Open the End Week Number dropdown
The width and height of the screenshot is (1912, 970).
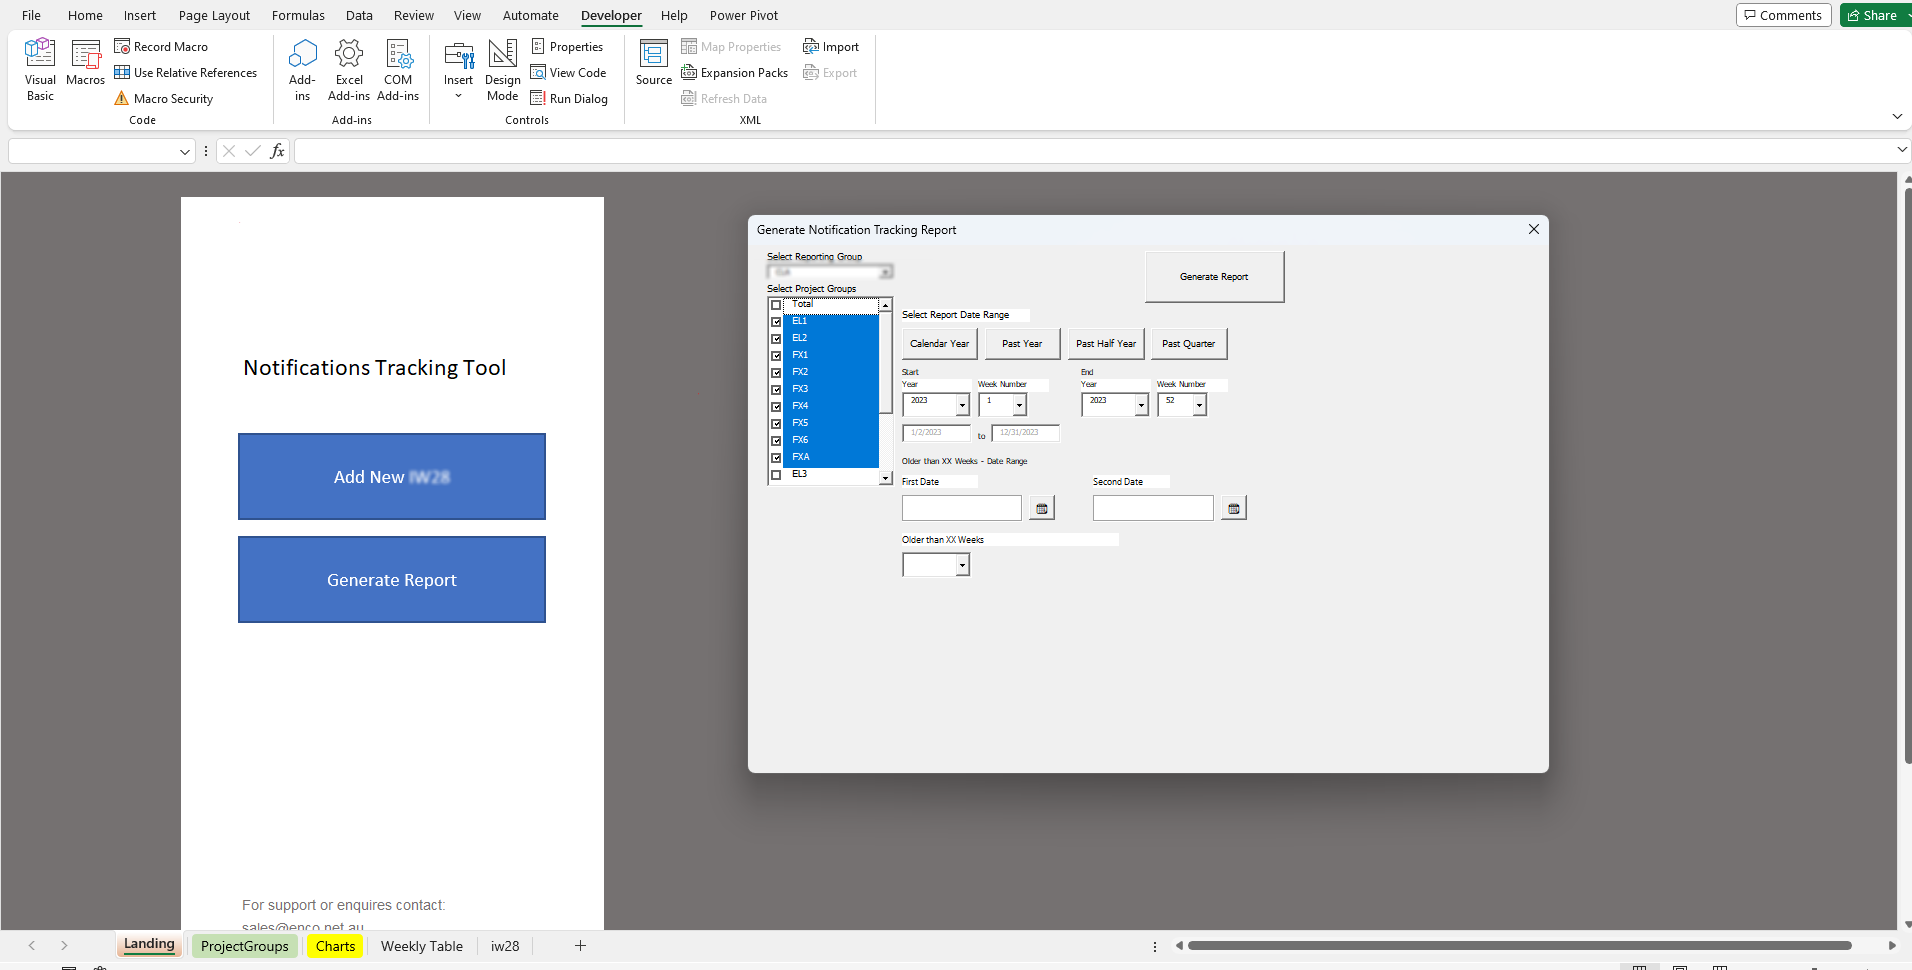tap(1199, 405)
